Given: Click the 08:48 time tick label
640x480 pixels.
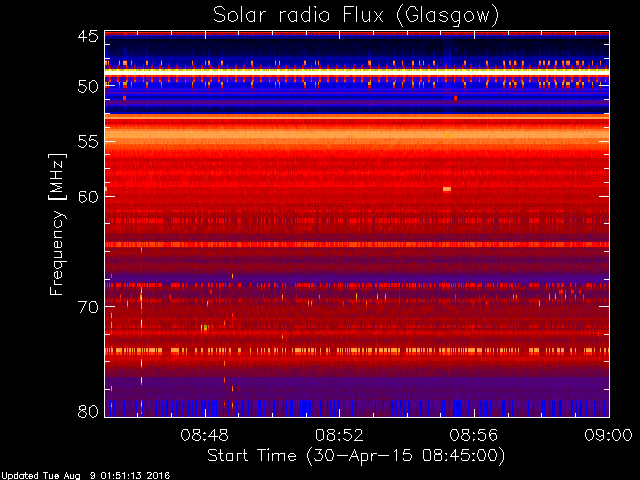Looking at the screenshot, I should click(204, 436).
